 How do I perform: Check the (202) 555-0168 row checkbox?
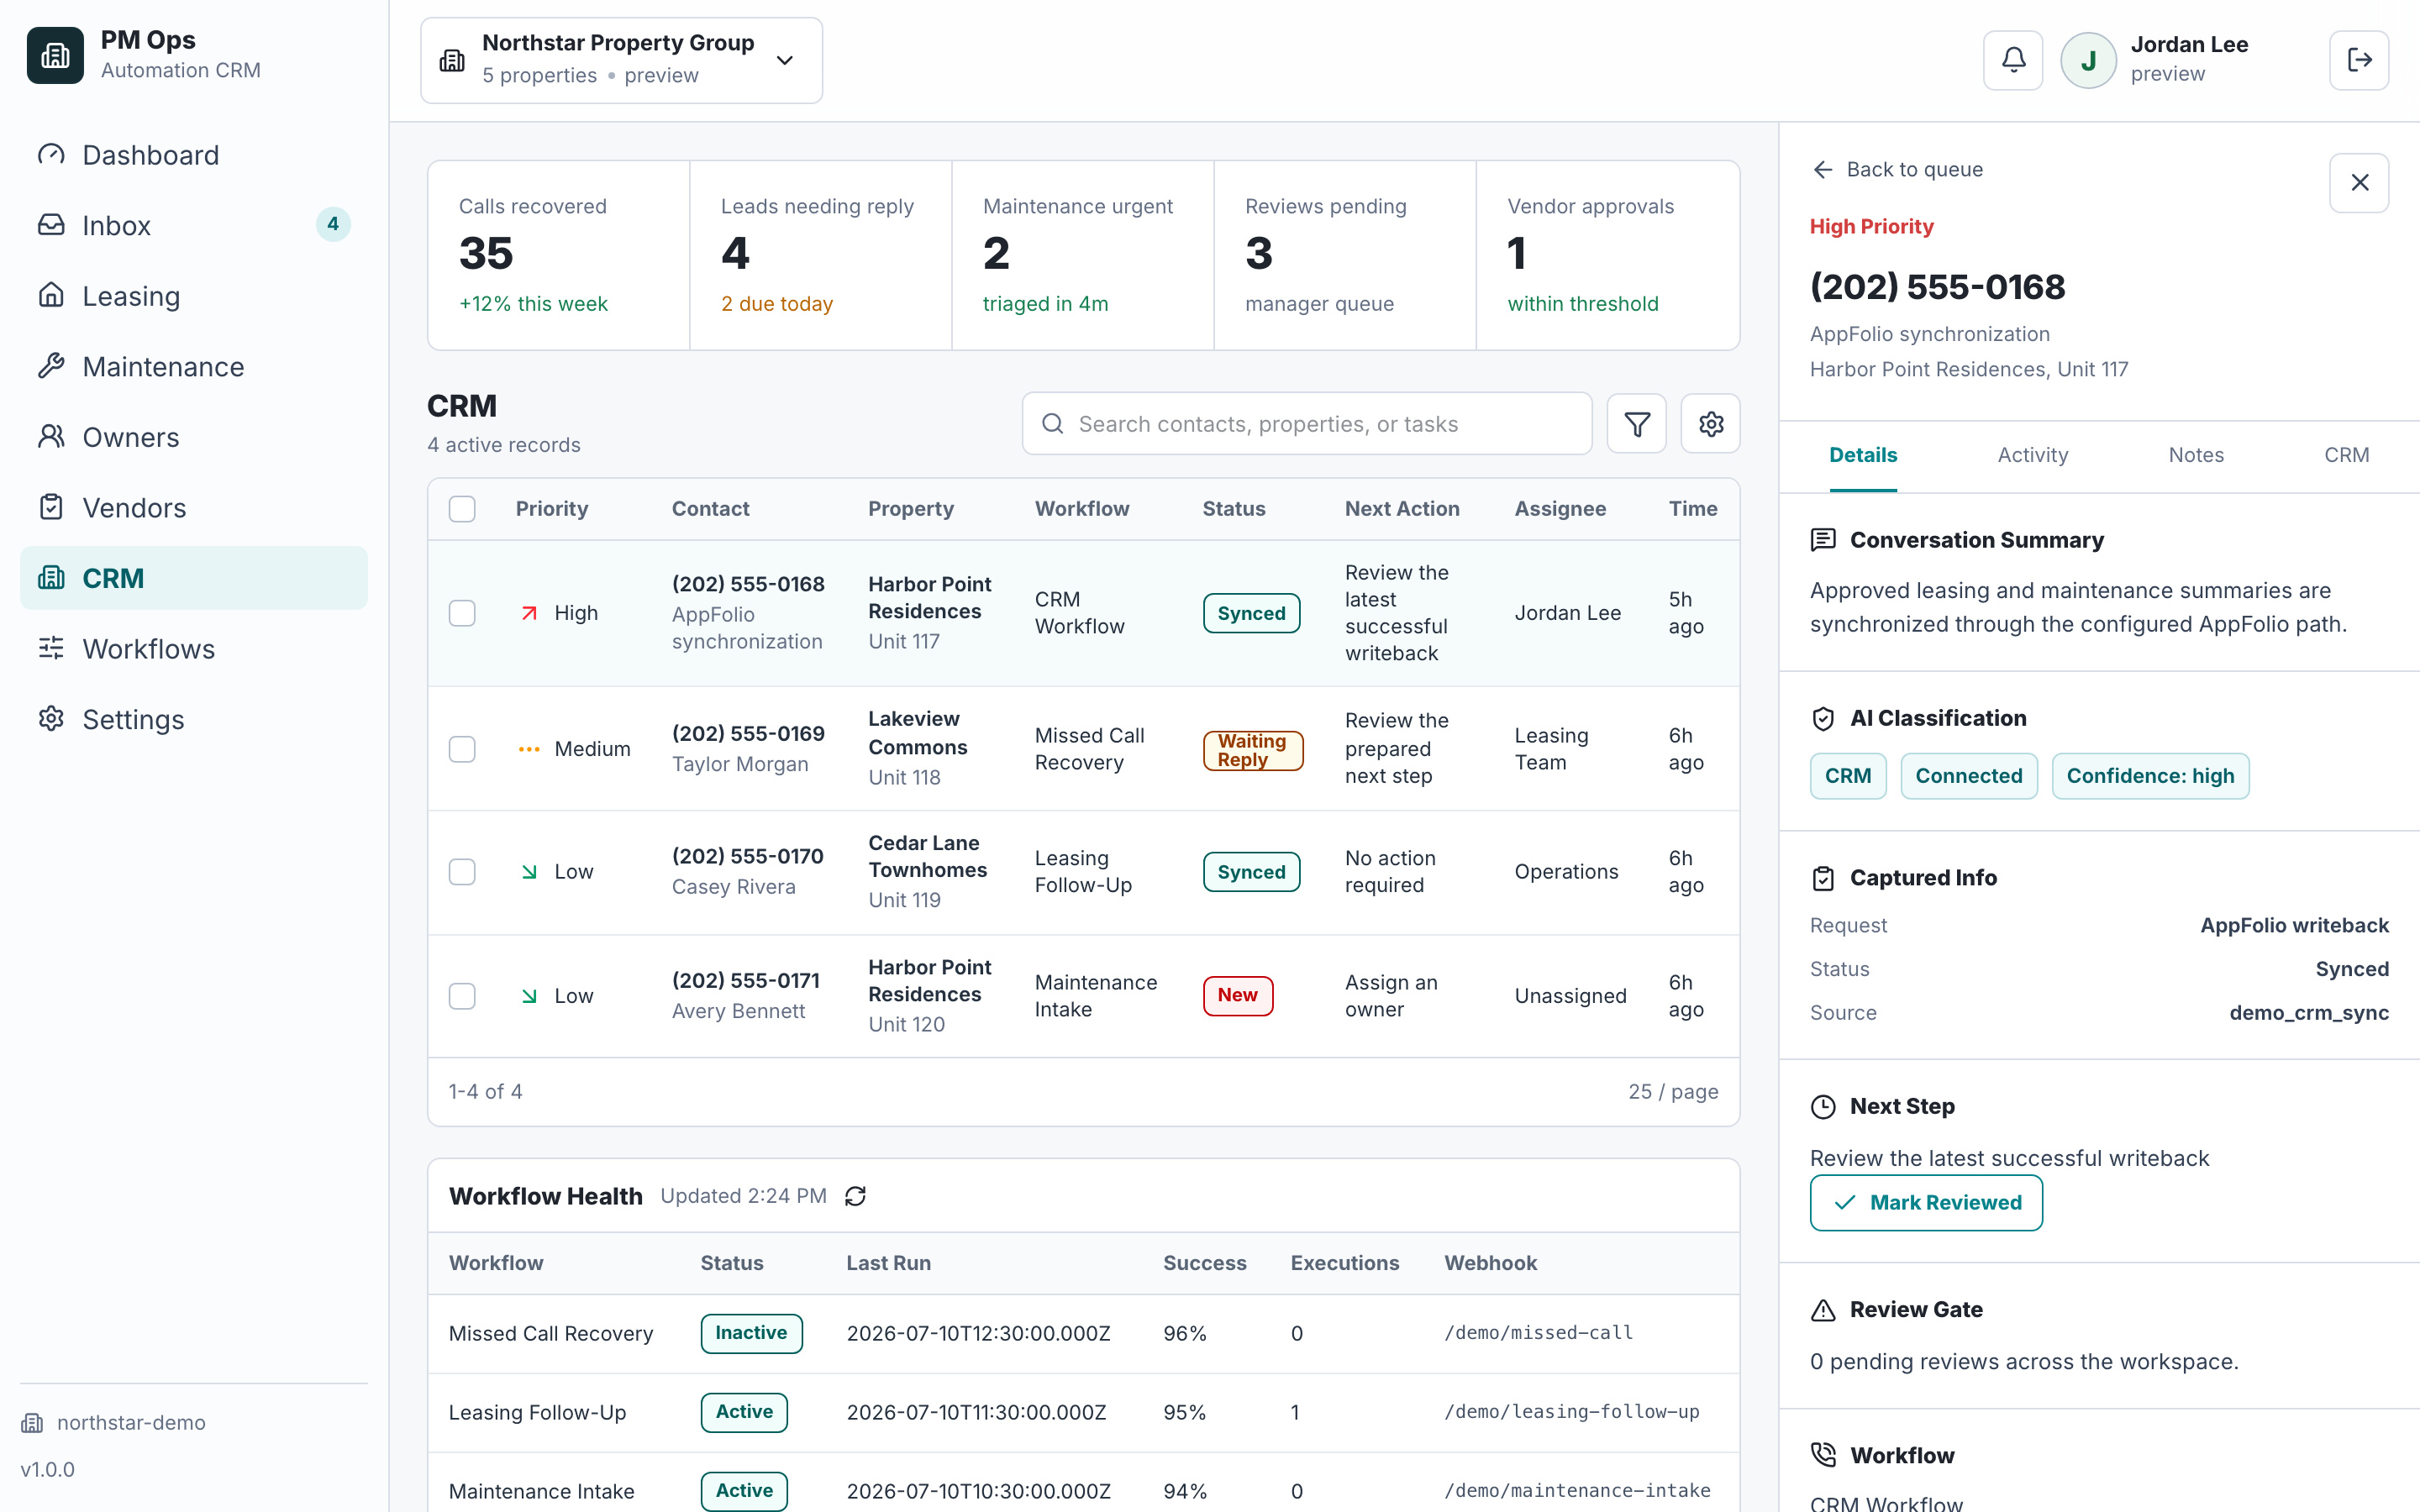(462, 613)
